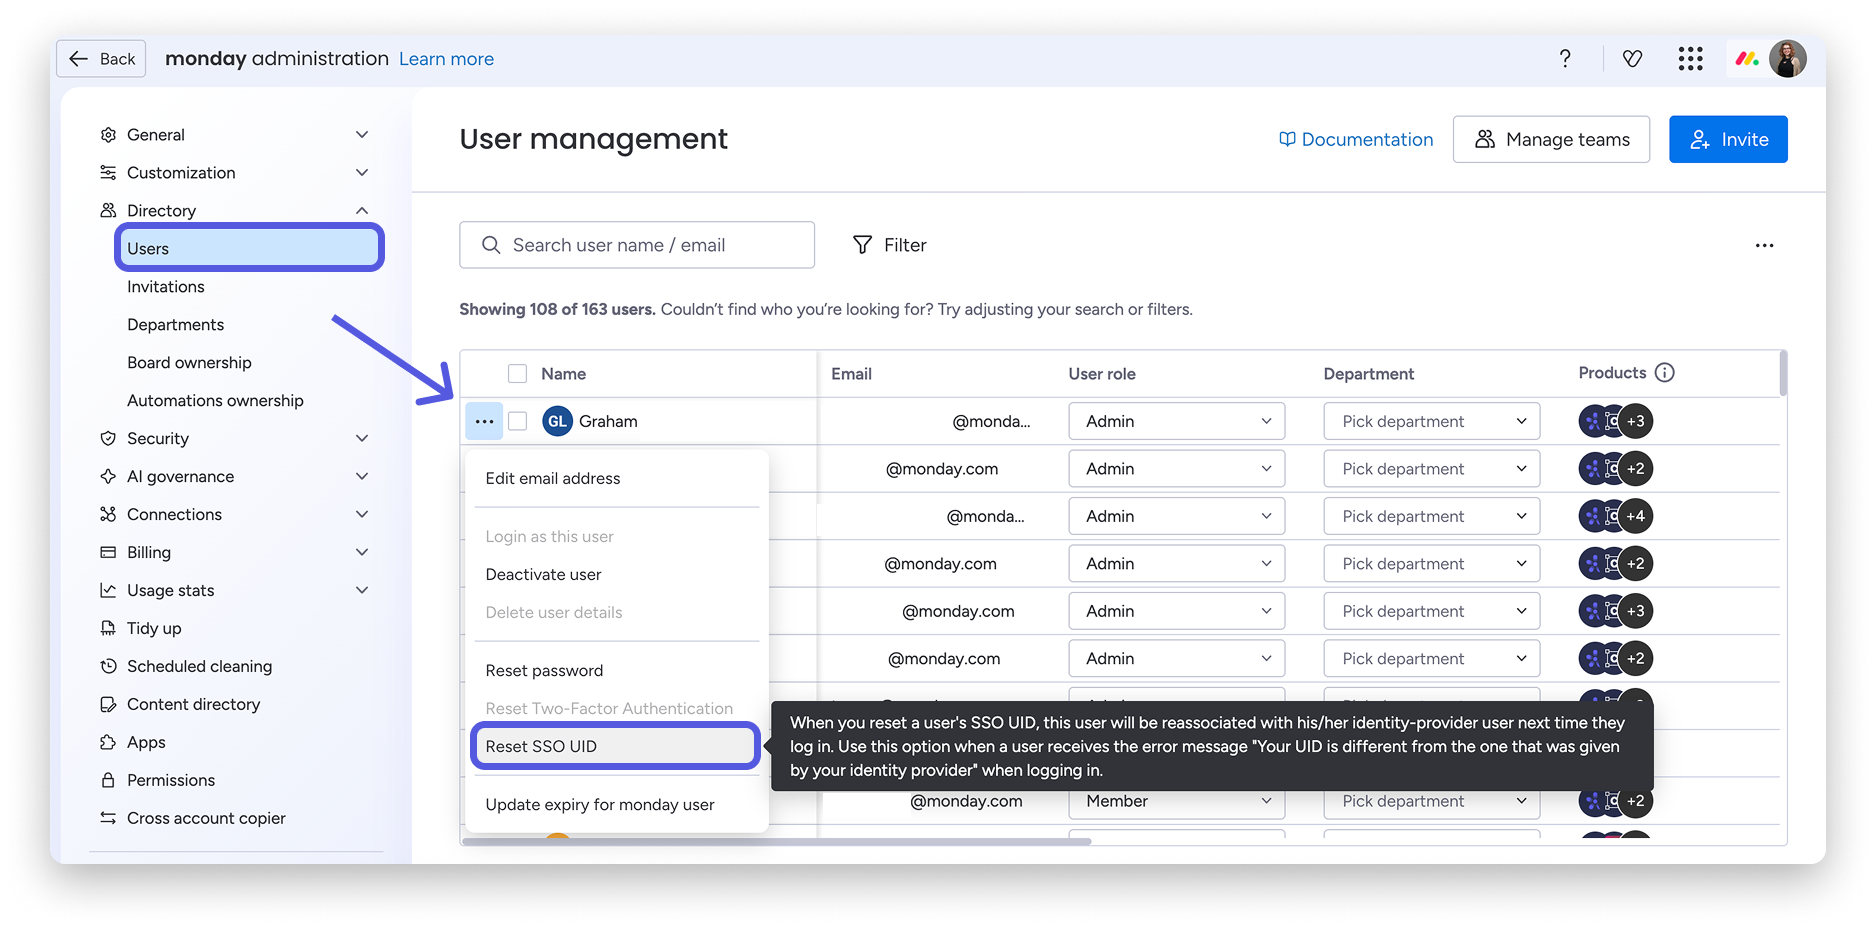Click the User role column header
The image size is (1876, 929).
coord(1102,374)
